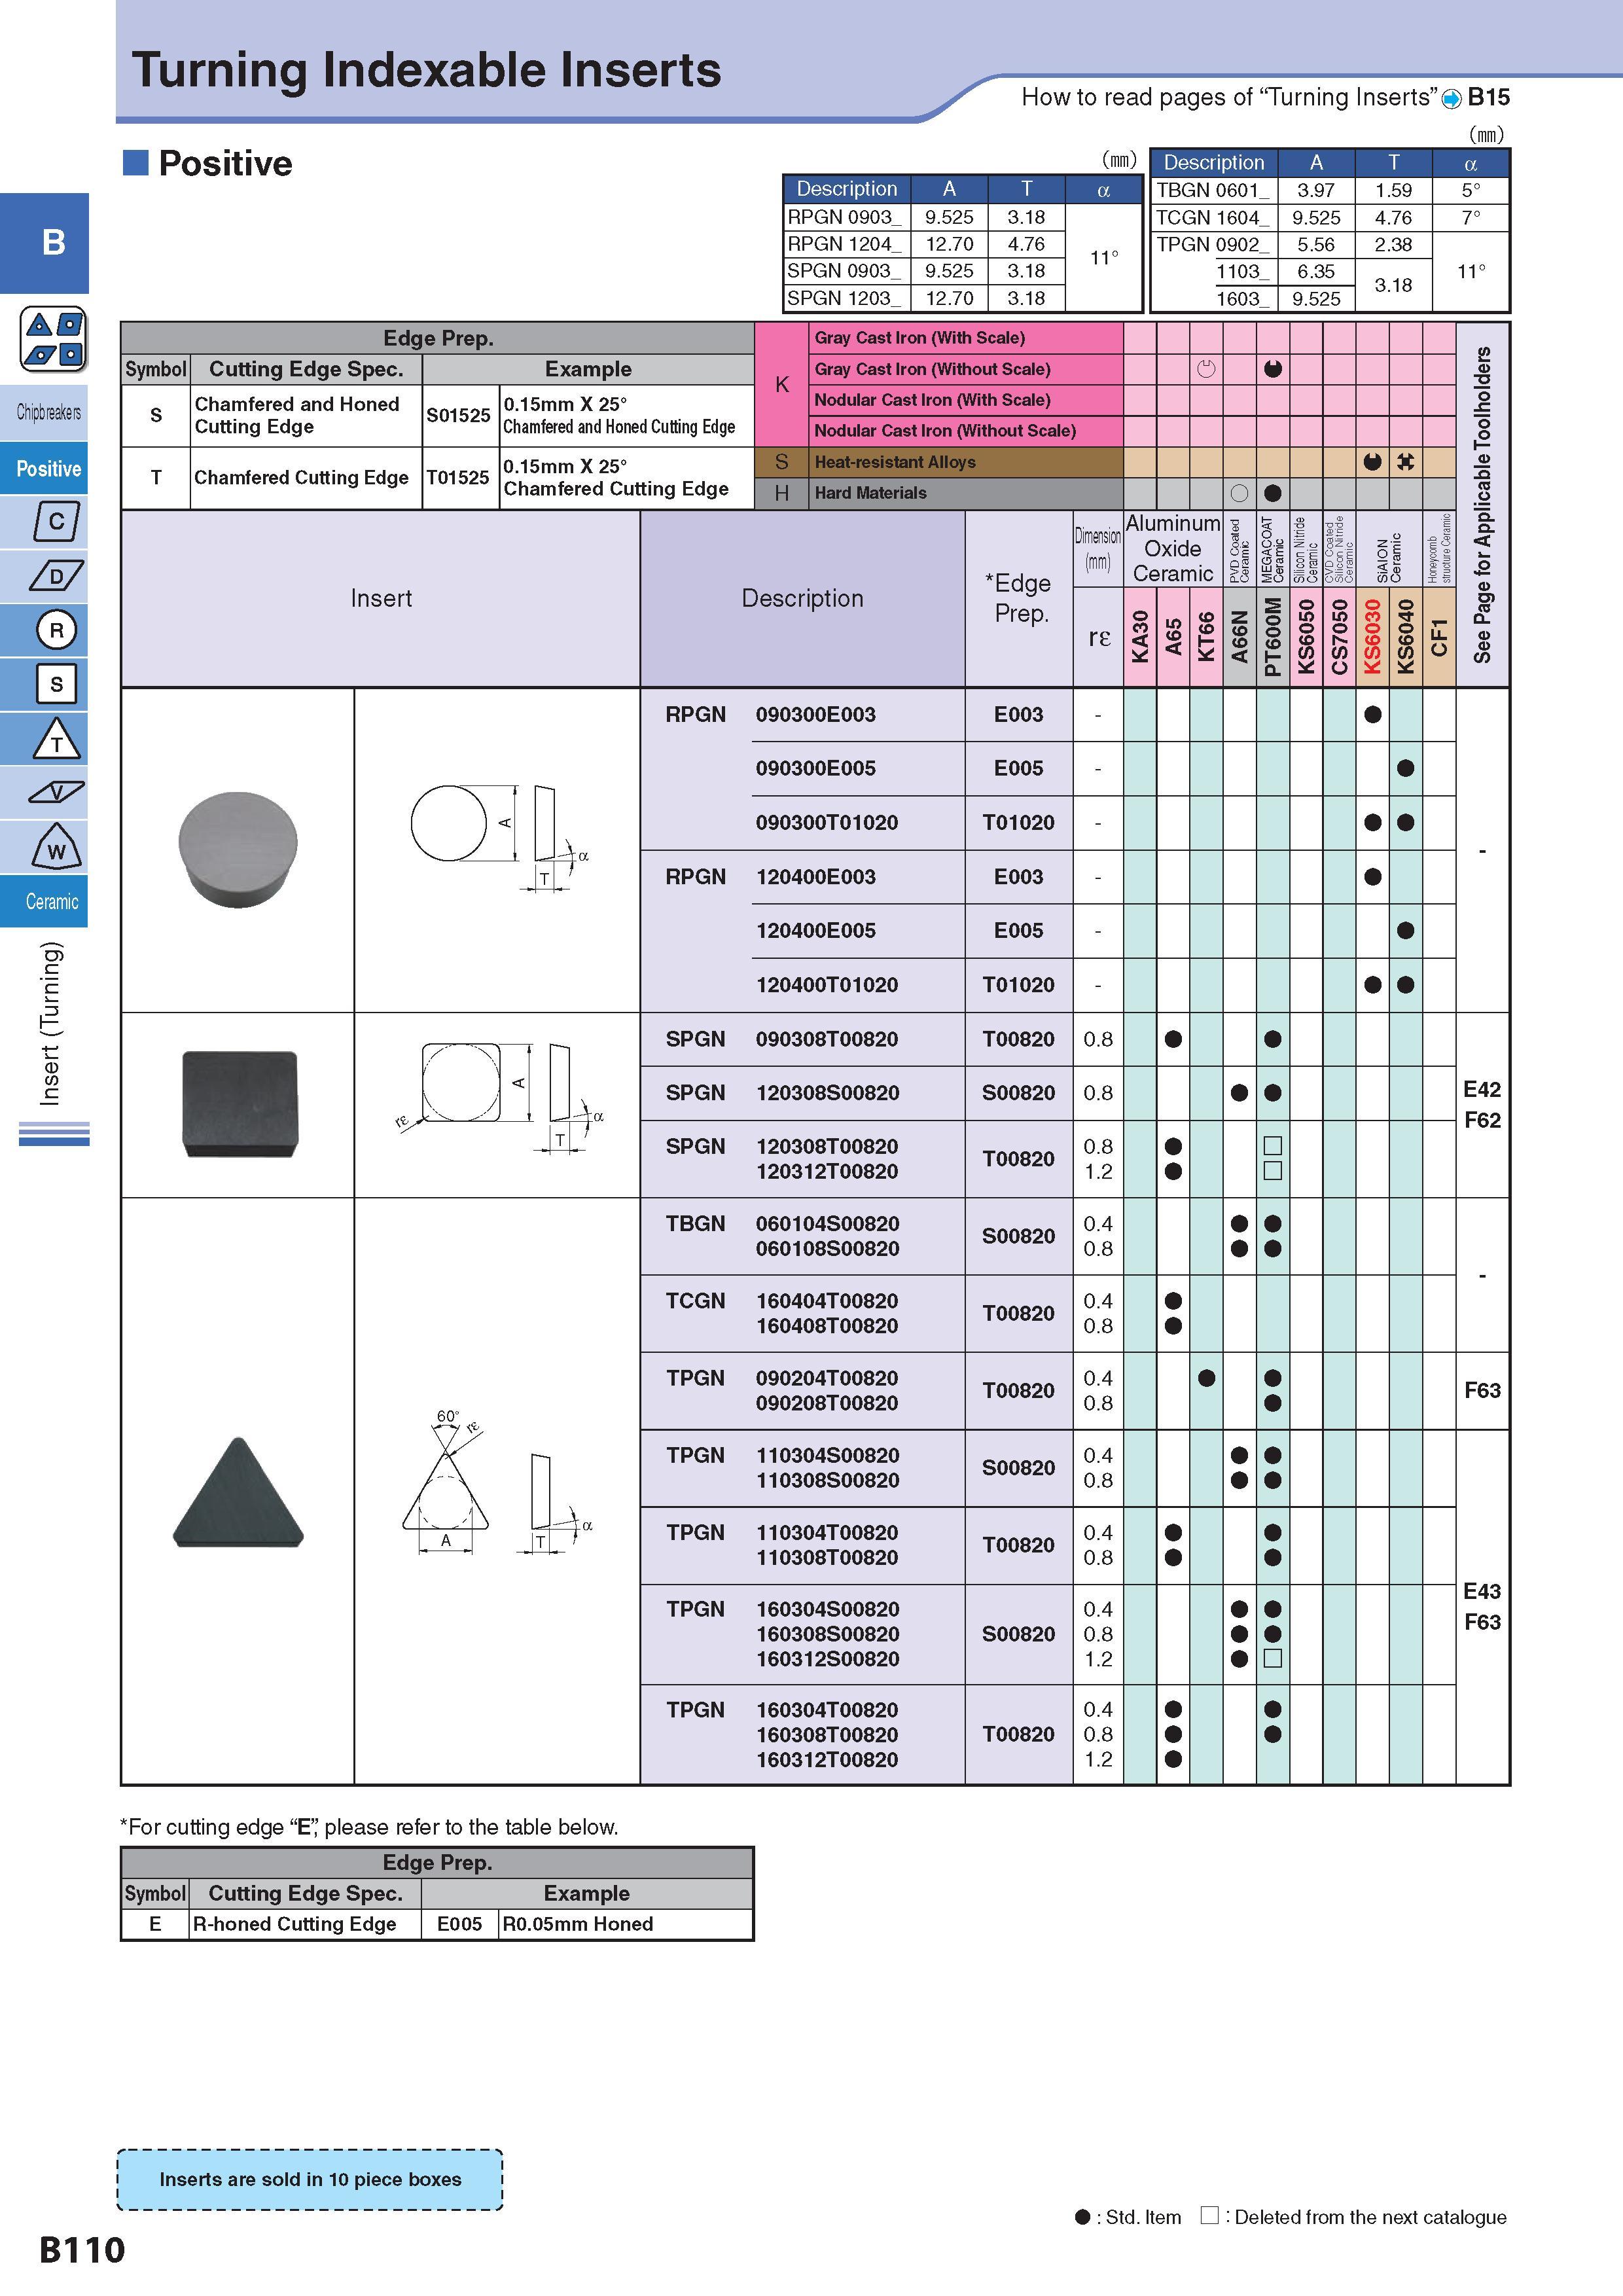Viewport: 1623px width, 2296px height.
Task: Click the 'Deleted from next catalogue' square symbol
Action: pyautogui.click(x=1209, y=2215)
